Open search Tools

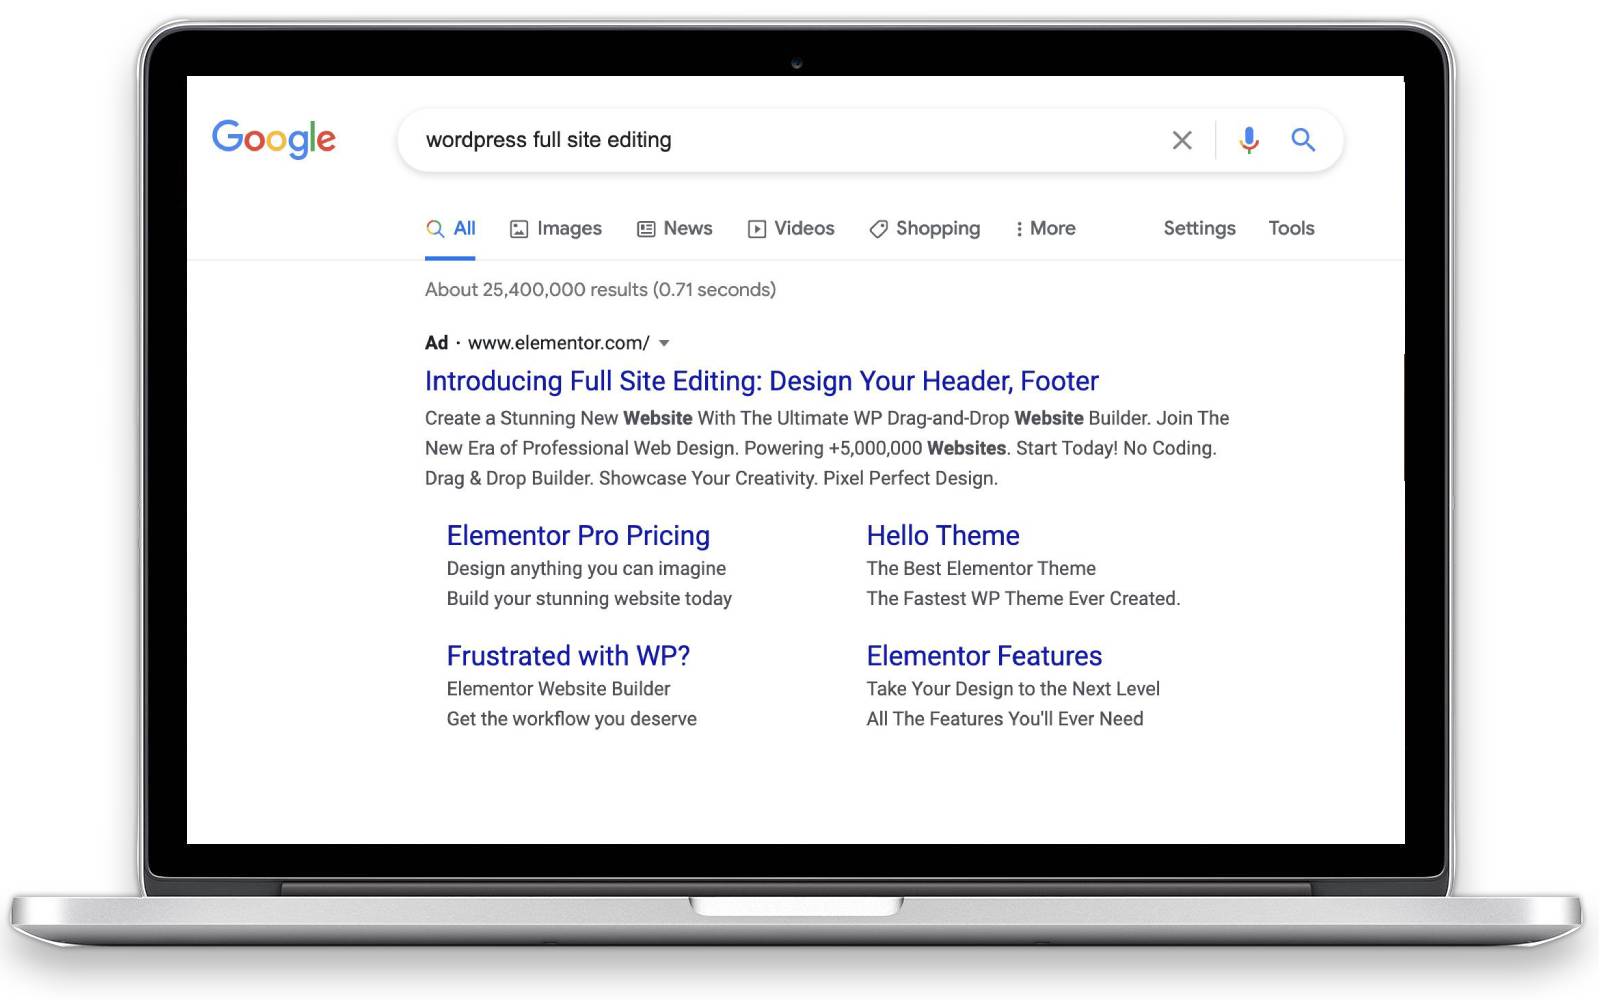point(1291,229)
